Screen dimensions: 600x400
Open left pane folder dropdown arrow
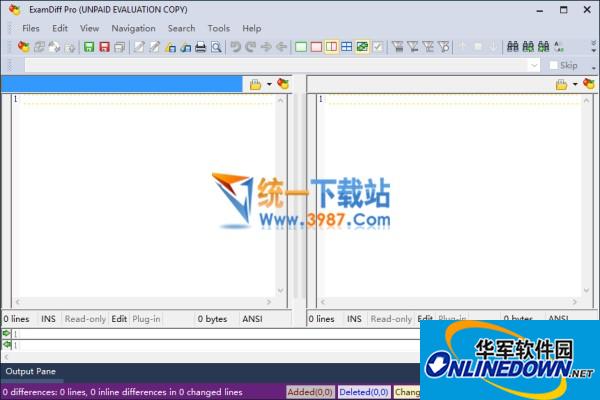pyautogui.click(x=269, y=85)
